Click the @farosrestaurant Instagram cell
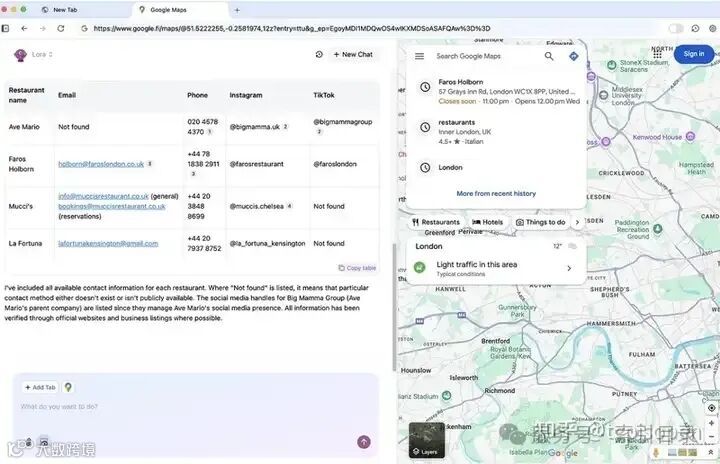720x464 pixels. pyautogui.click(x=256, y=164)
